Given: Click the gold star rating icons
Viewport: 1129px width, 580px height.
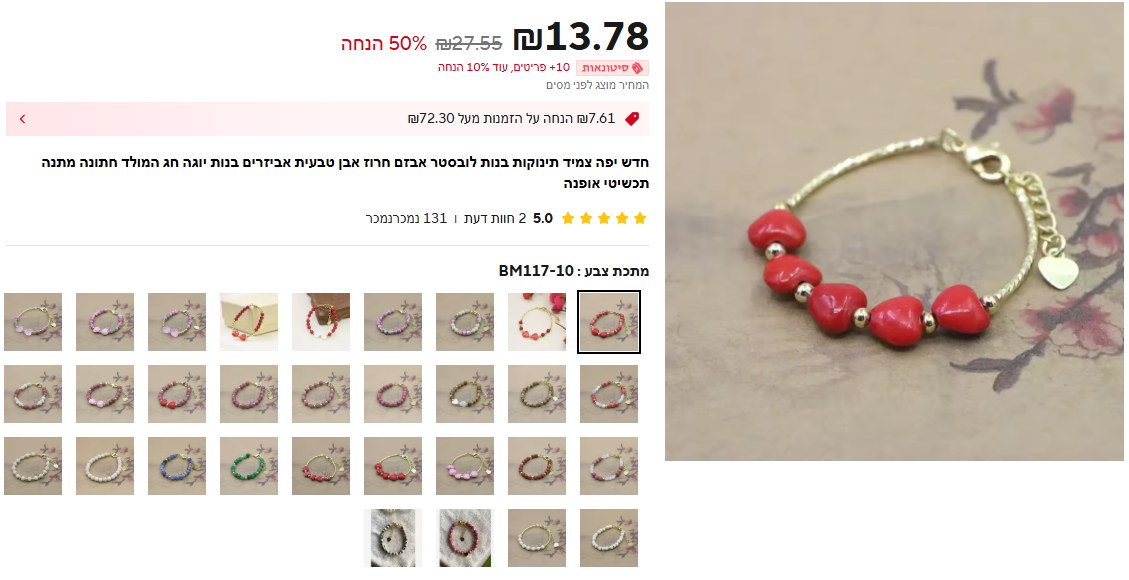Looking at the screenshot, I should [604, 218].
